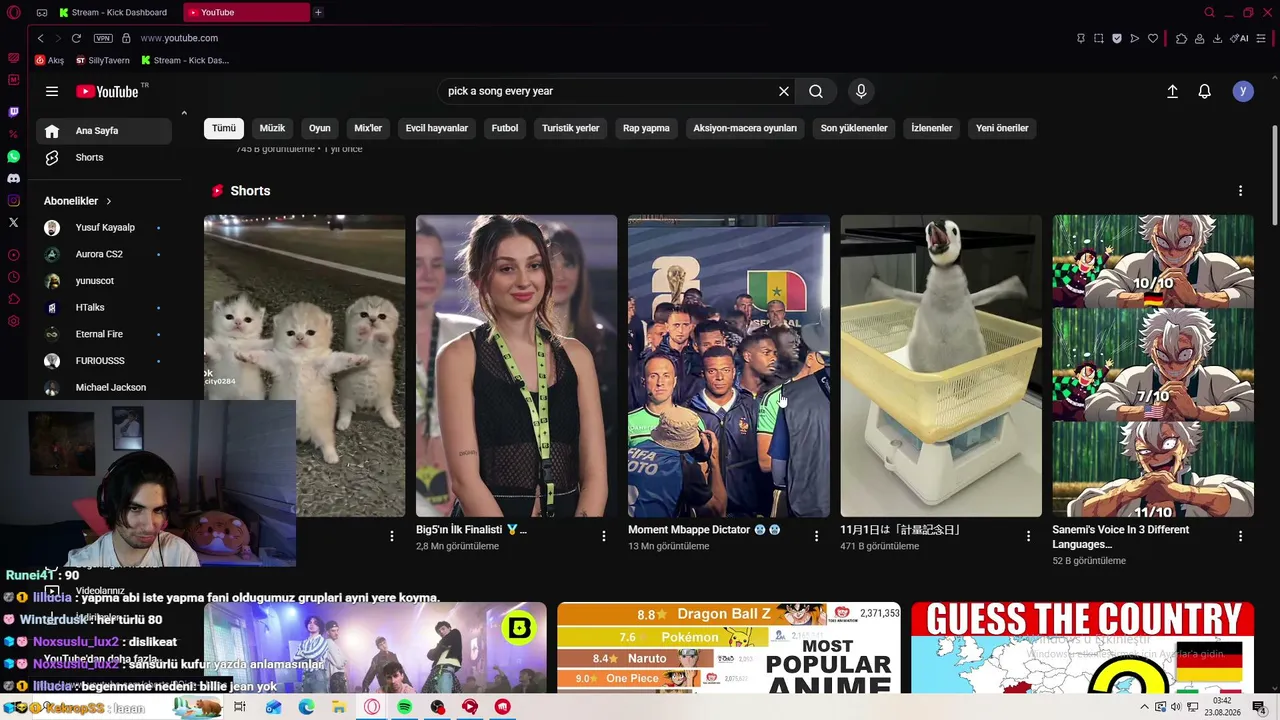Open WhatsApp in the Opera sidebar
The image size is (1280, 720).
click(x=13, y=157)
